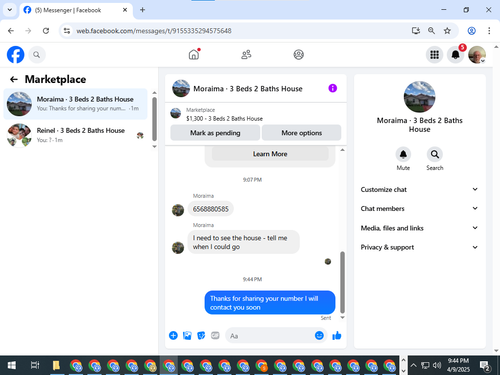Open the emoji picker smiley icon
Image resolution: width=500 pixels, height=375 pixels.
pyautogui.click(x=319, y=335)
